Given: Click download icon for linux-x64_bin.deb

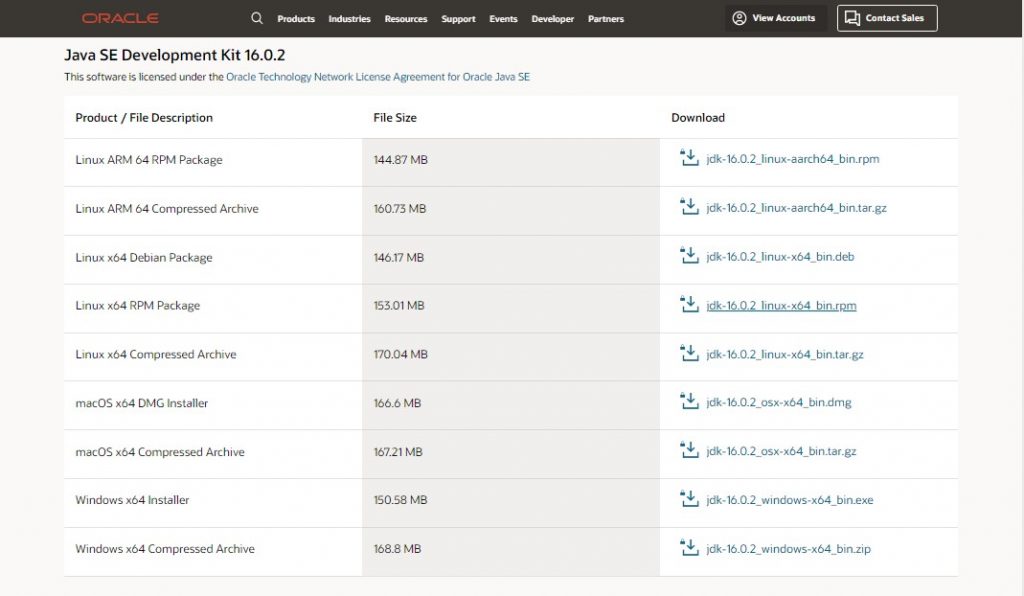Looking at the screenshot, I should tap(689, 256).
